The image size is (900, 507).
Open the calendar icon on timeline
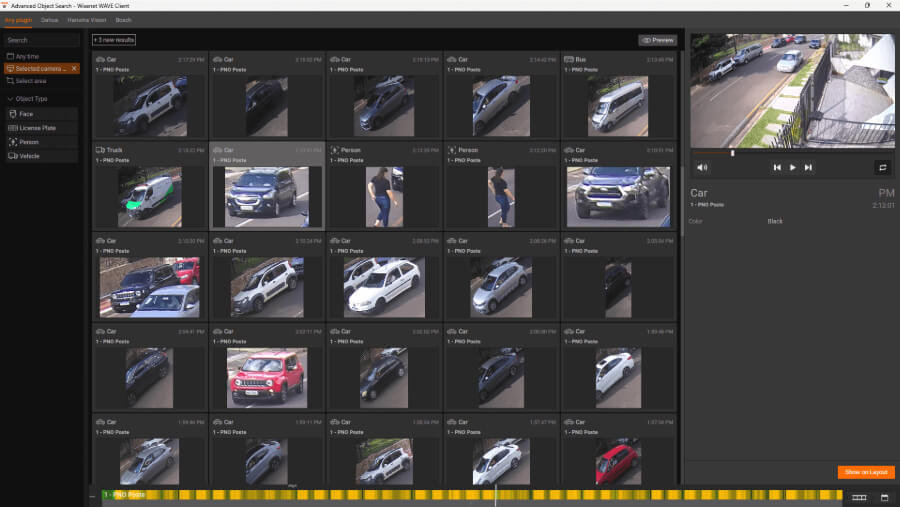point(884,496)
